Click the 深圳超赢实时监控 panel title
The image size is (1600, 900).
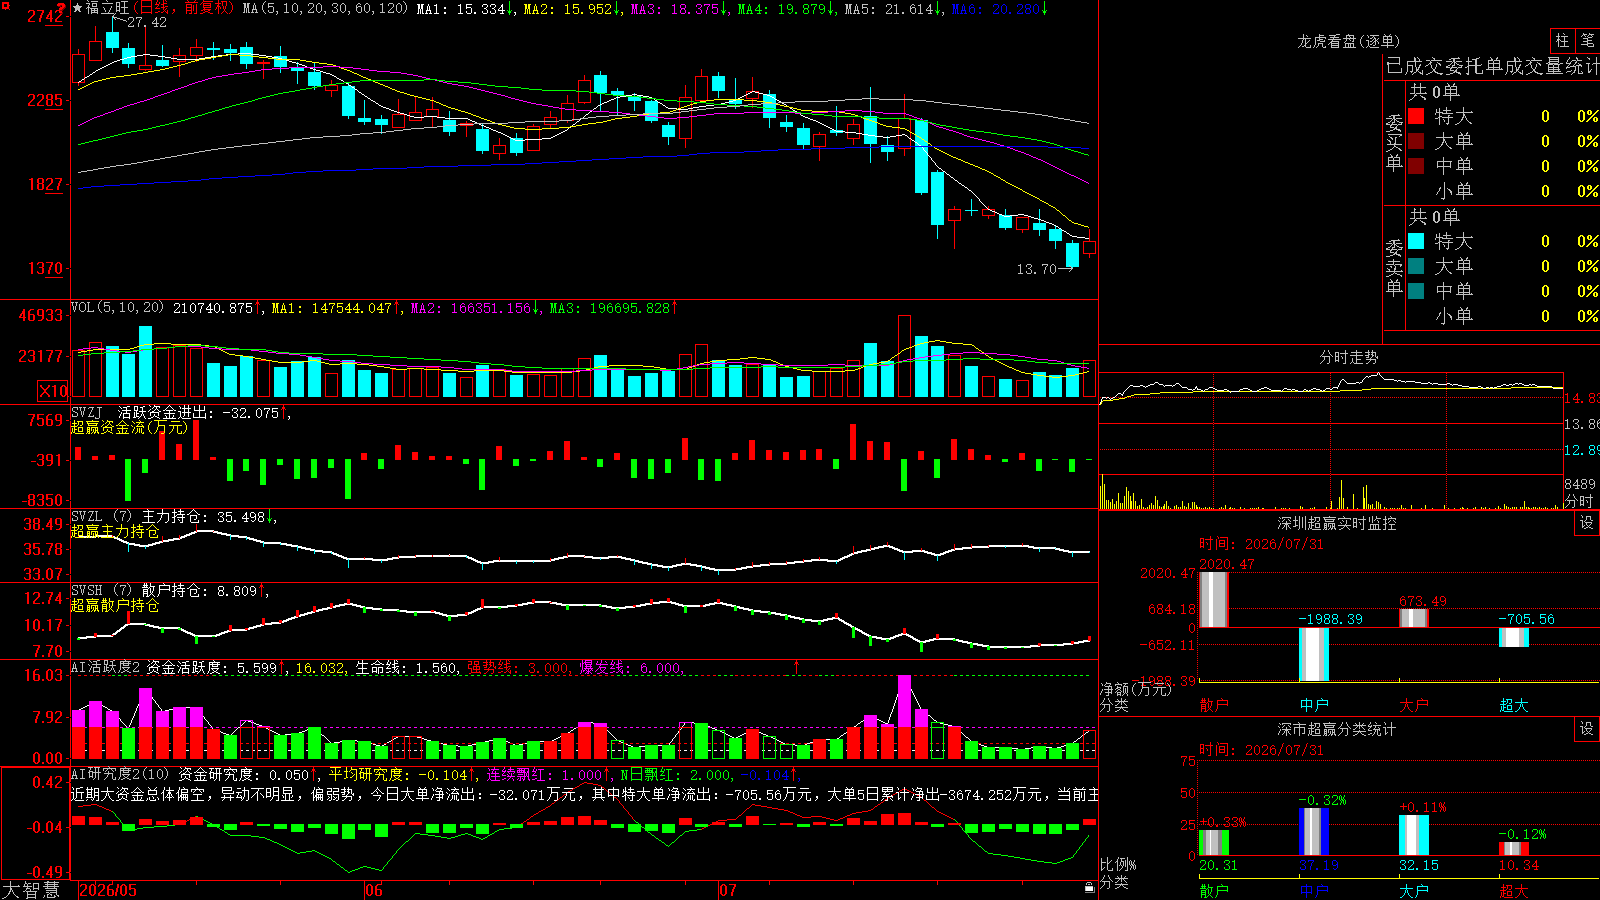click(x=1336, y=523)
